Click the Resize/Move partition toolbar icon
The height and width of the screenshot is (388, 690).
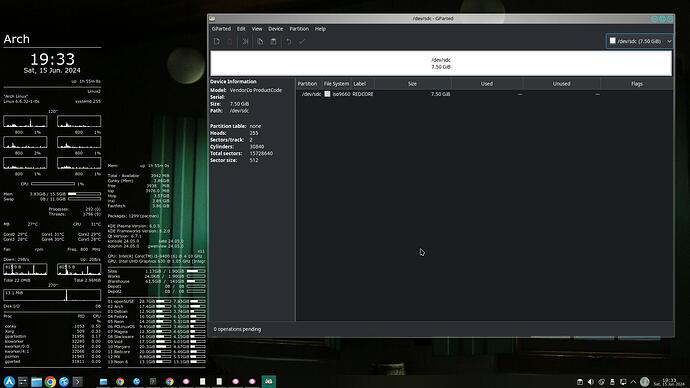(x=246, y=41)
